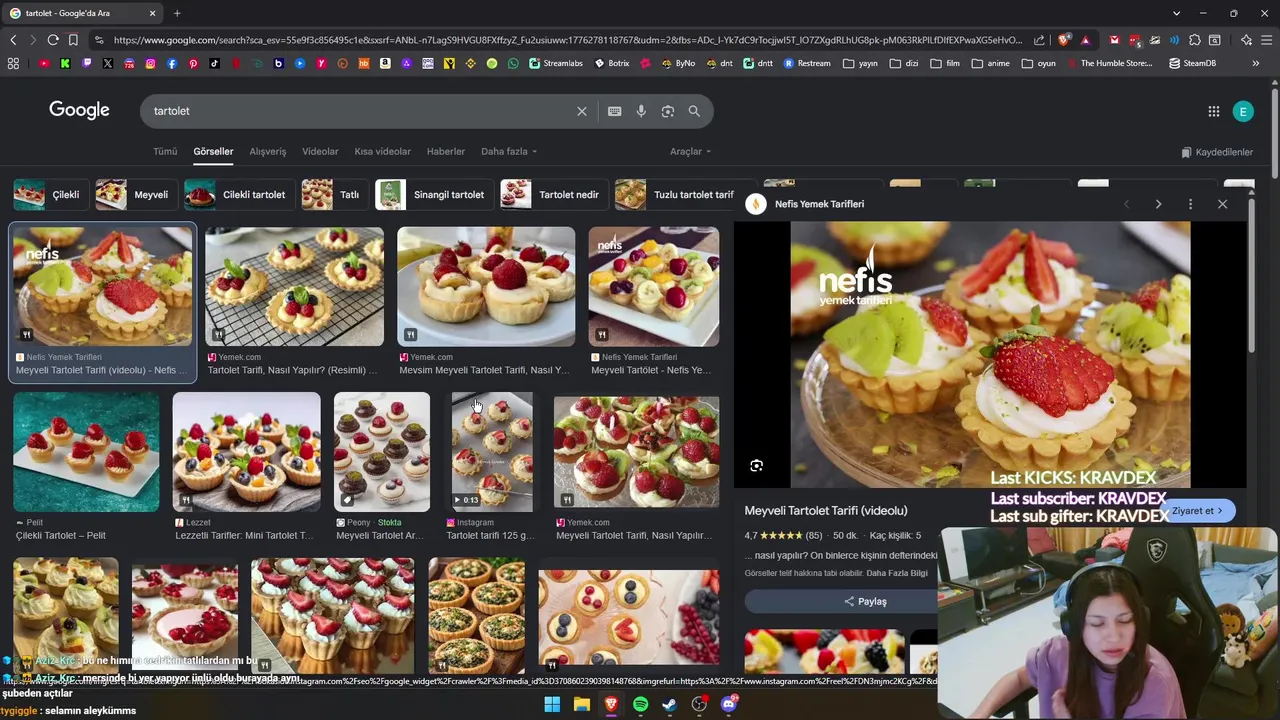Screen dimensions: 1280x720
Task: Select the Tartolet nedir filter chip
Action: [x=553, y=194]
